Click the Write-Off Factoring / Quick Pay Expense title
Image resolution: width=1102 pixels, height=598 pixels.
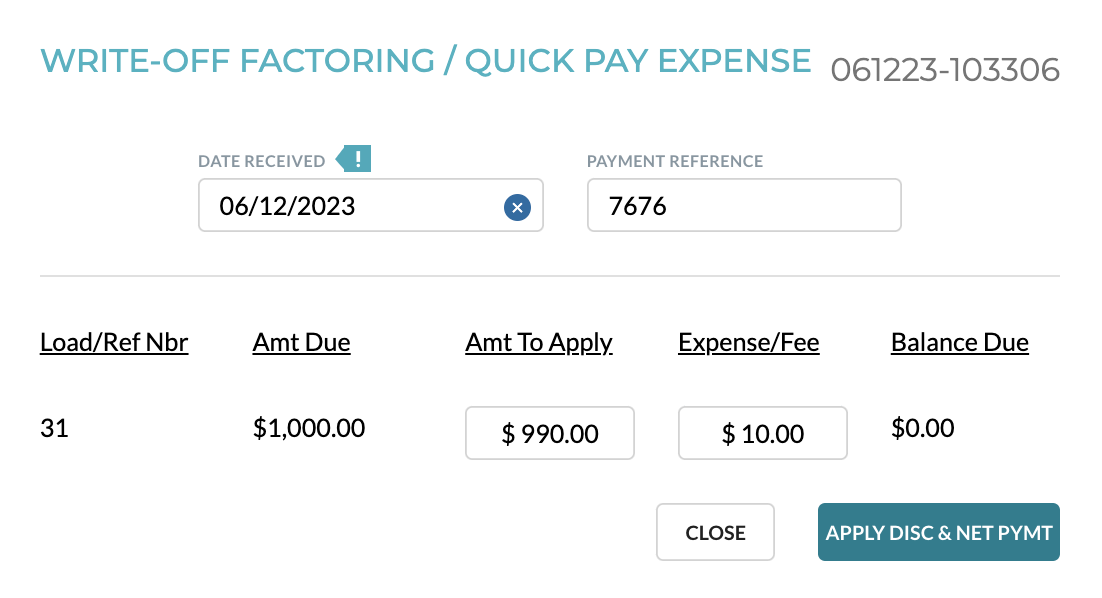pyautogui.click(x=426, y=60)
